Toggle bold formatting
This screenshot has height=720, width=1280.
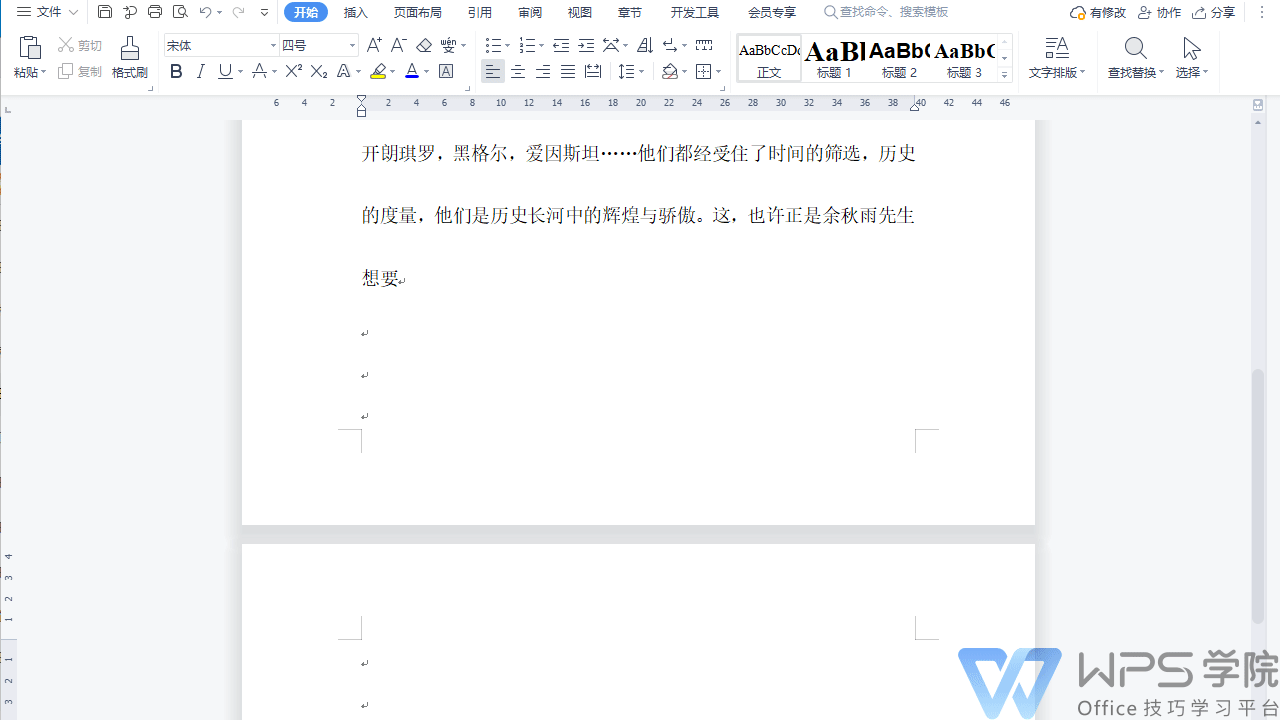pos(176,71)
